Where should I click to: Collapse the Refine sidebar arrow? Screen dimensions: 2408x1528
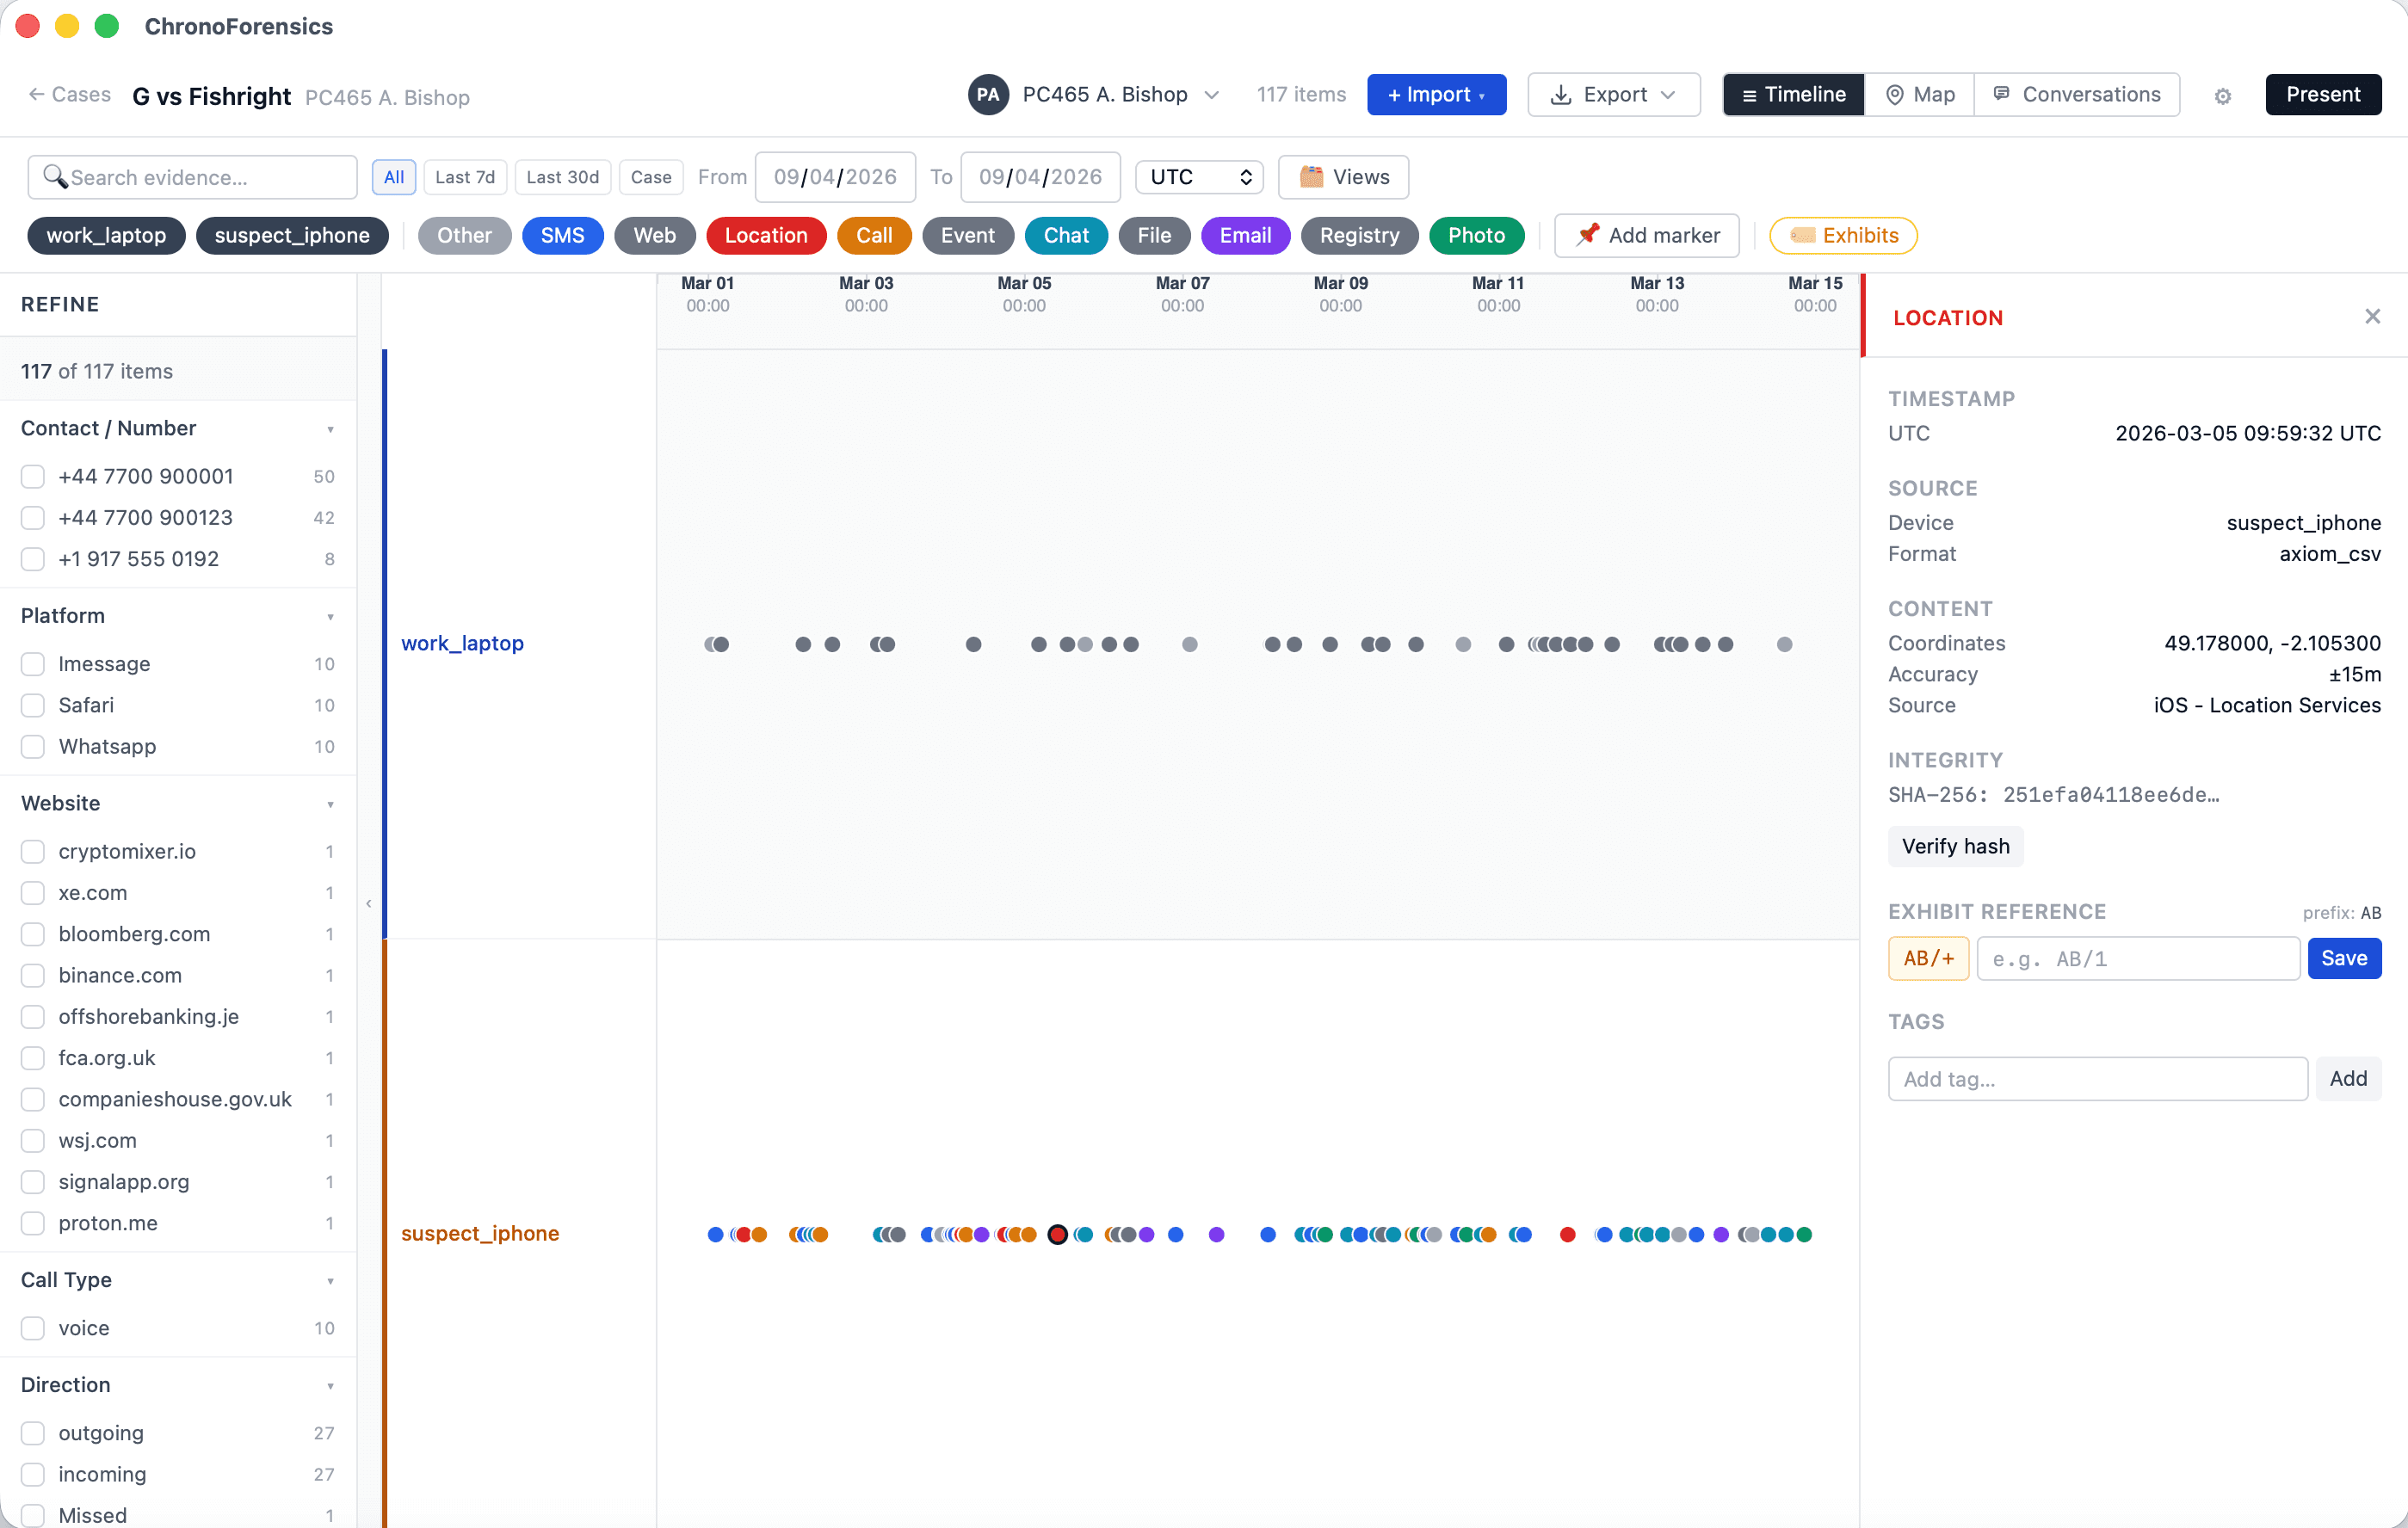(x=369, y=903)
